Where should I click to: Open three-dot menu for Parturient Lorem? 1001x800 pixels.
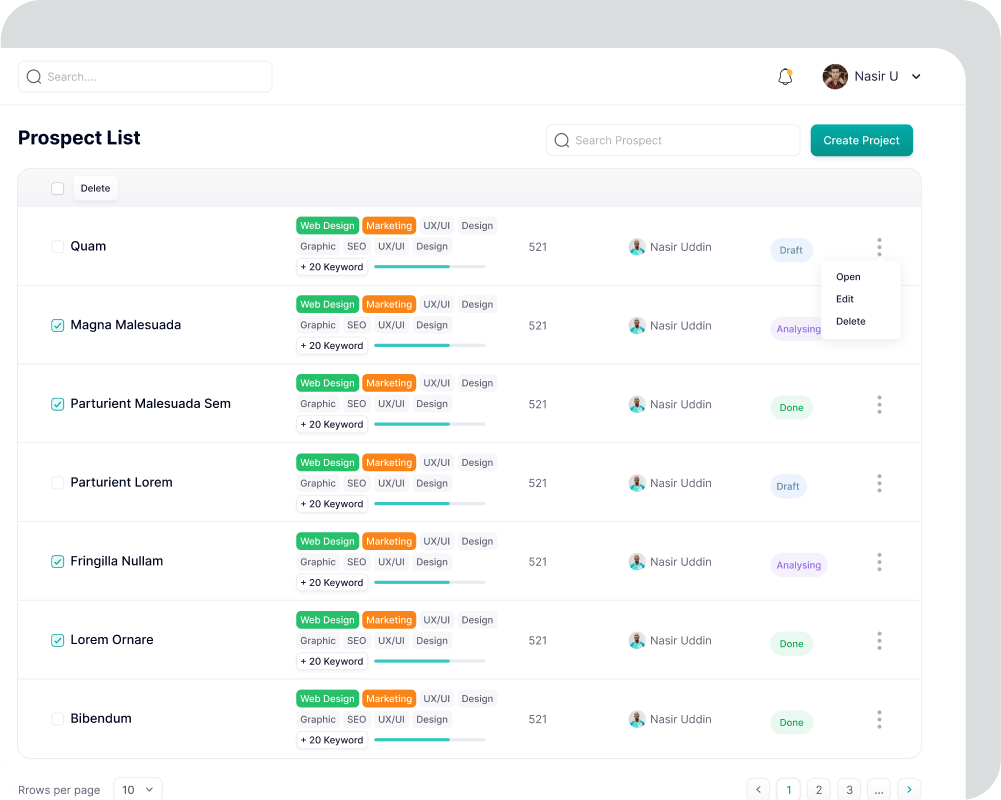pos(879,483)
